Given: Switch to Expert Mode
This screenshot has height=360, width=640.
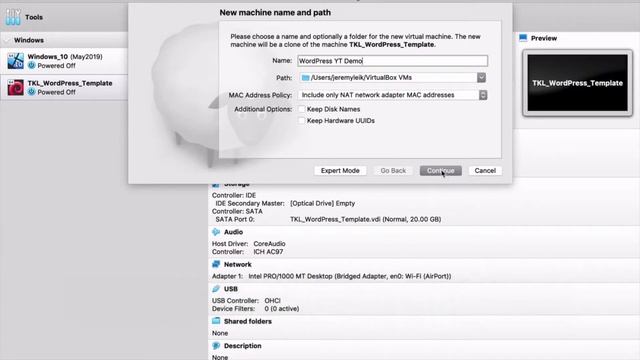Looking at the screenshot, I should tap(340, 171).
